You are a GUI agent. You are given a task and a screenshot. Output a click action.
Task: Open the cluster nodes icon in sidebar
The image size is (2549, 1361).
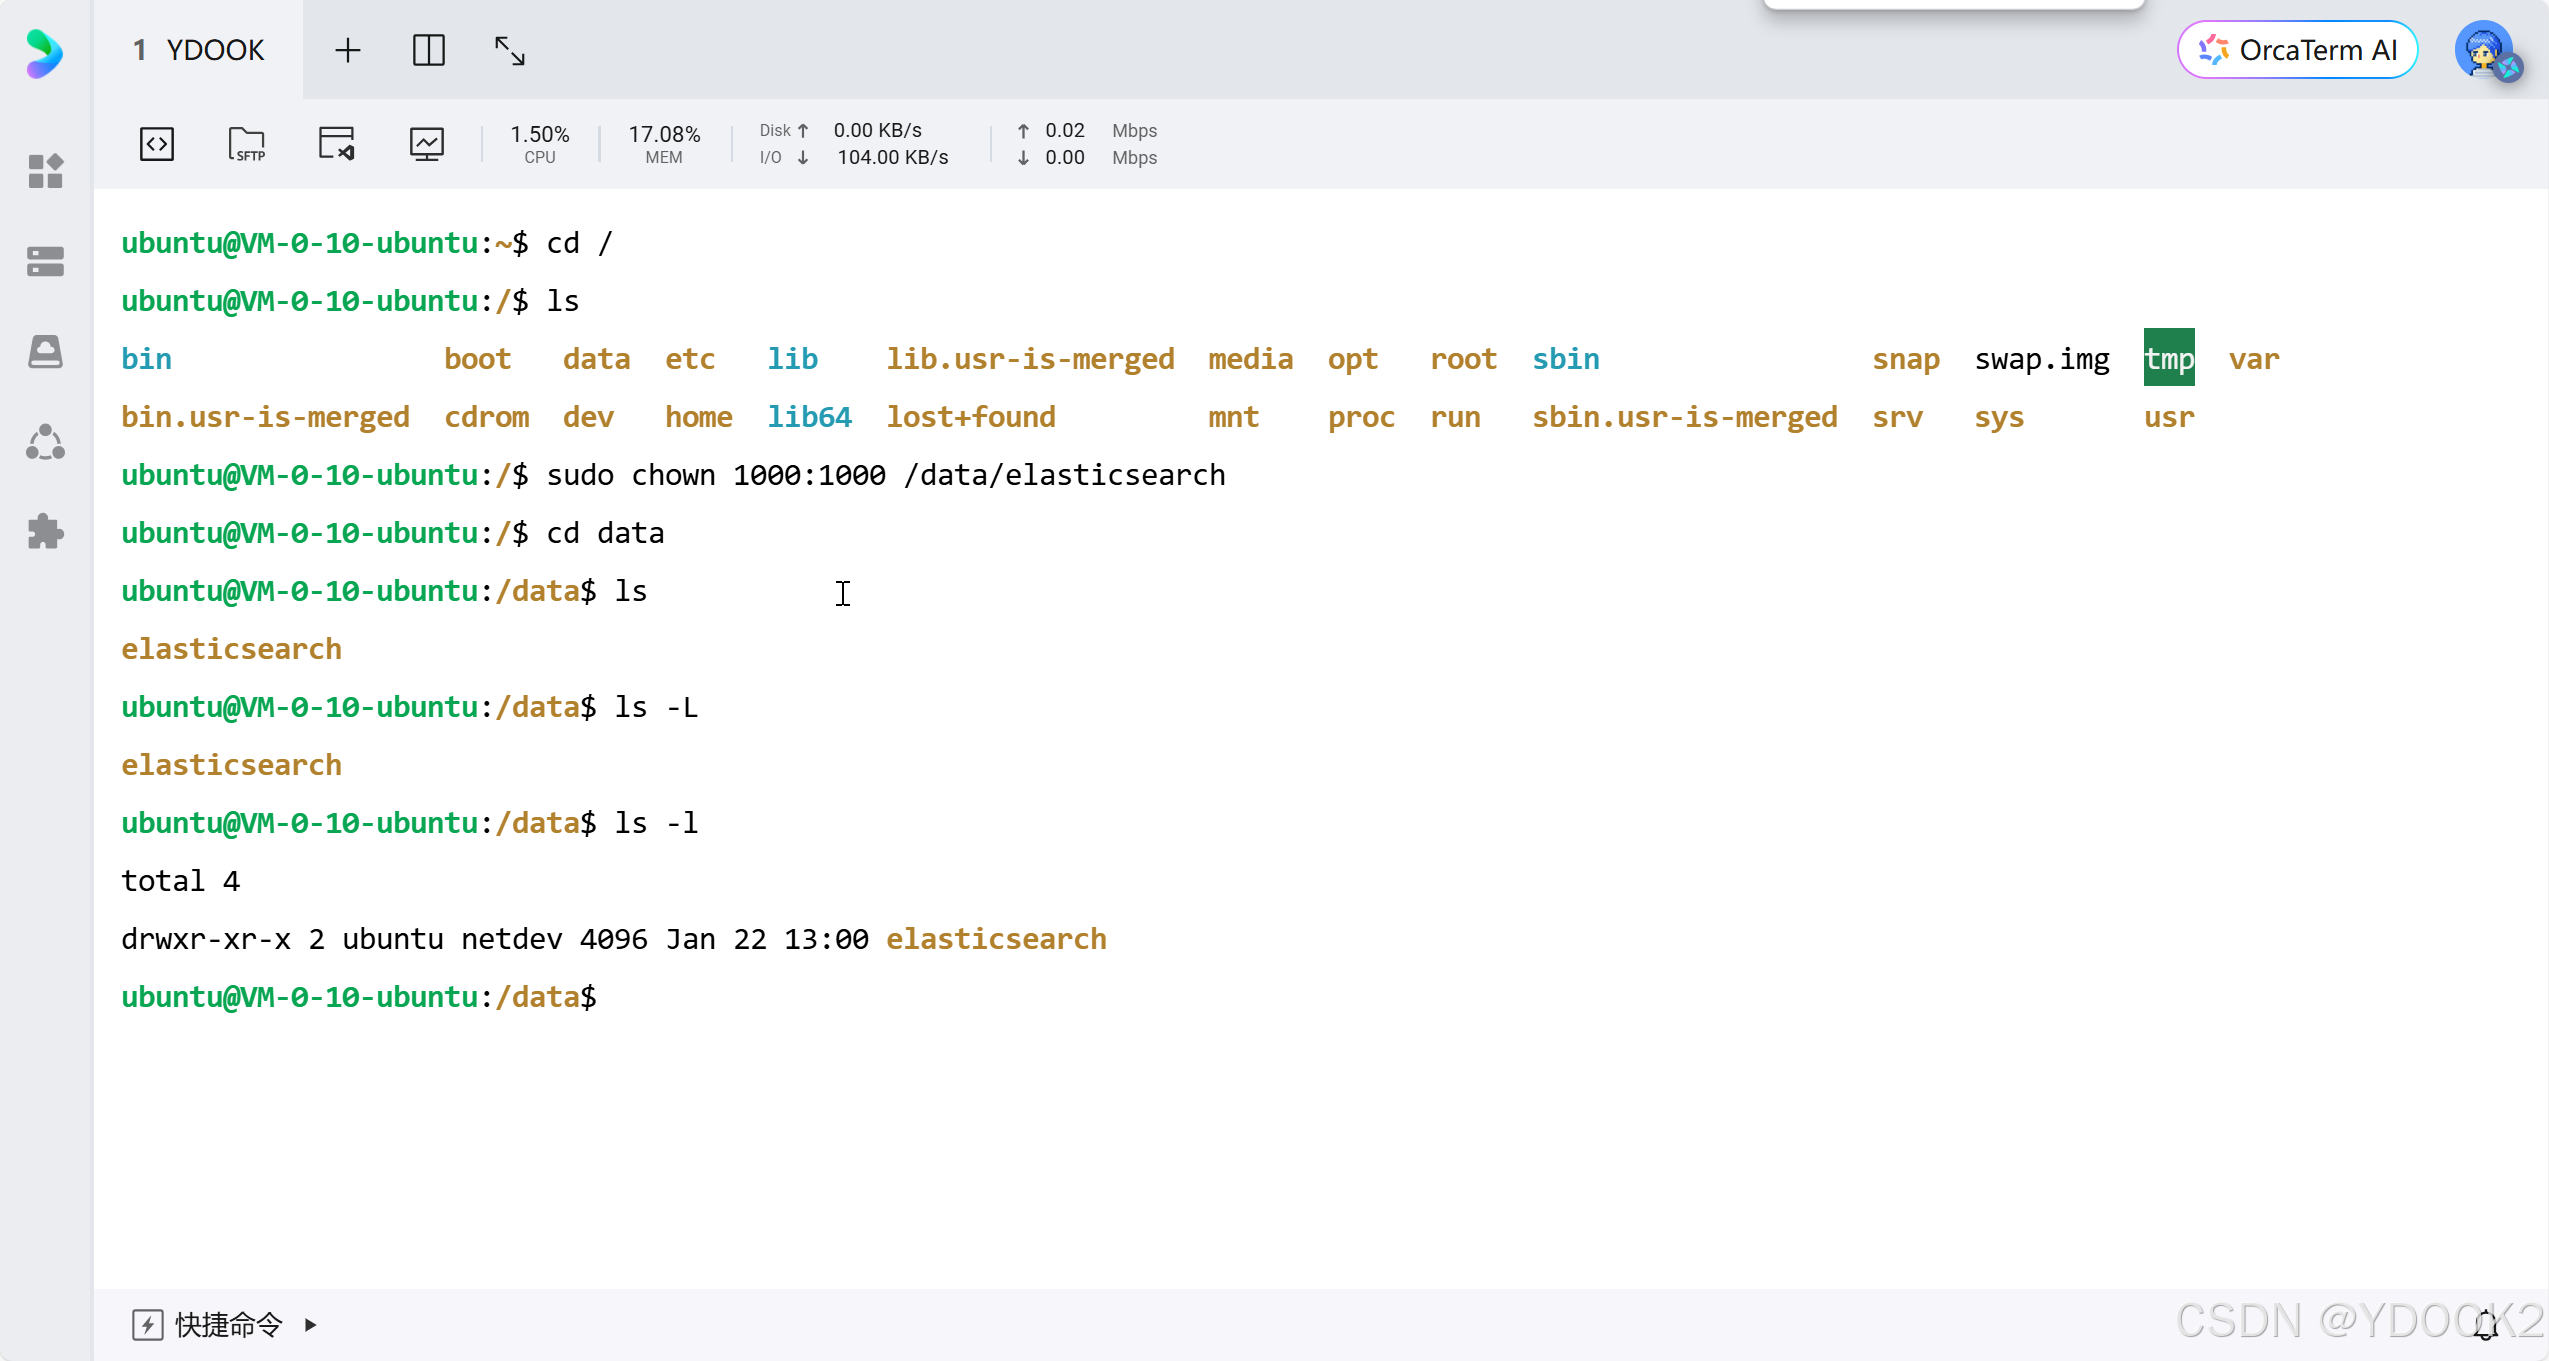point(45,442)
